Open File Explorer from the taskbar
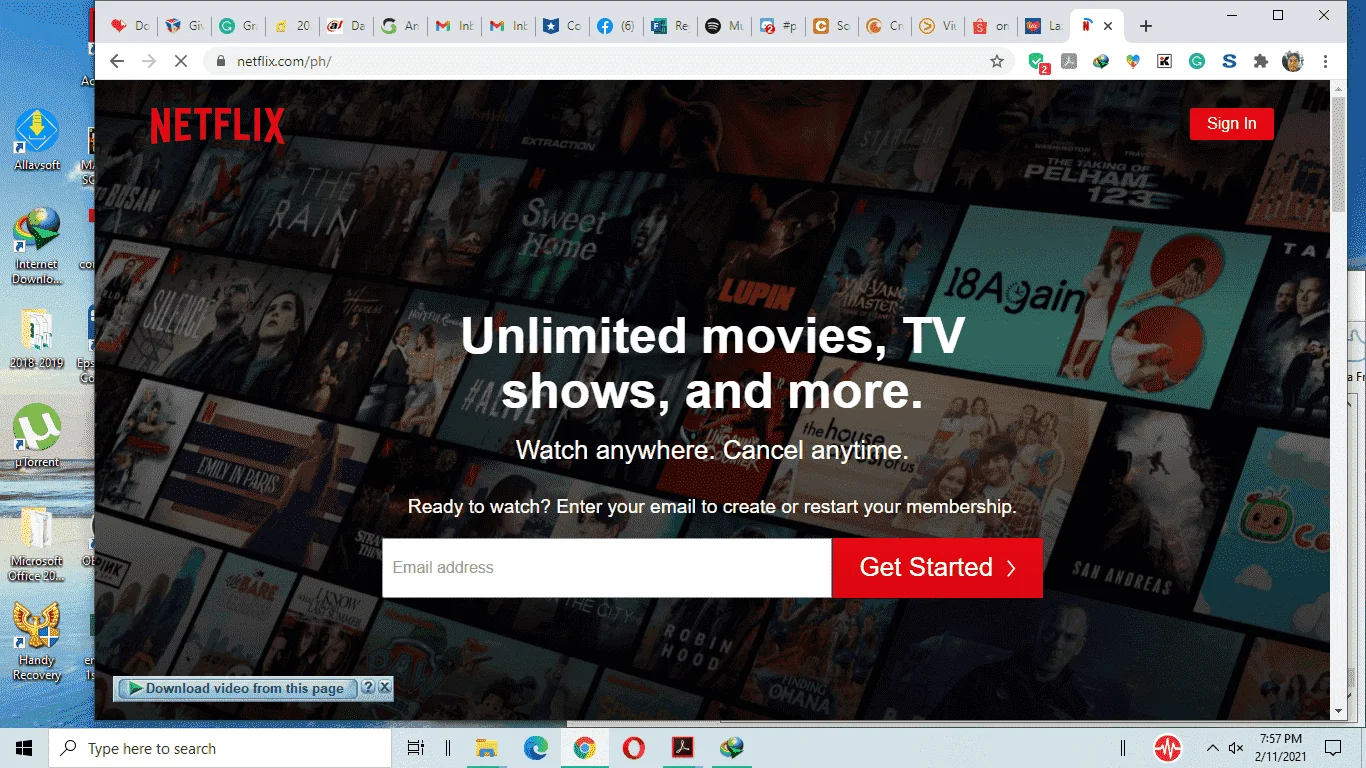Image resolution: width=1366 pixels, height=768 pixels. click(x=486, y=748)
